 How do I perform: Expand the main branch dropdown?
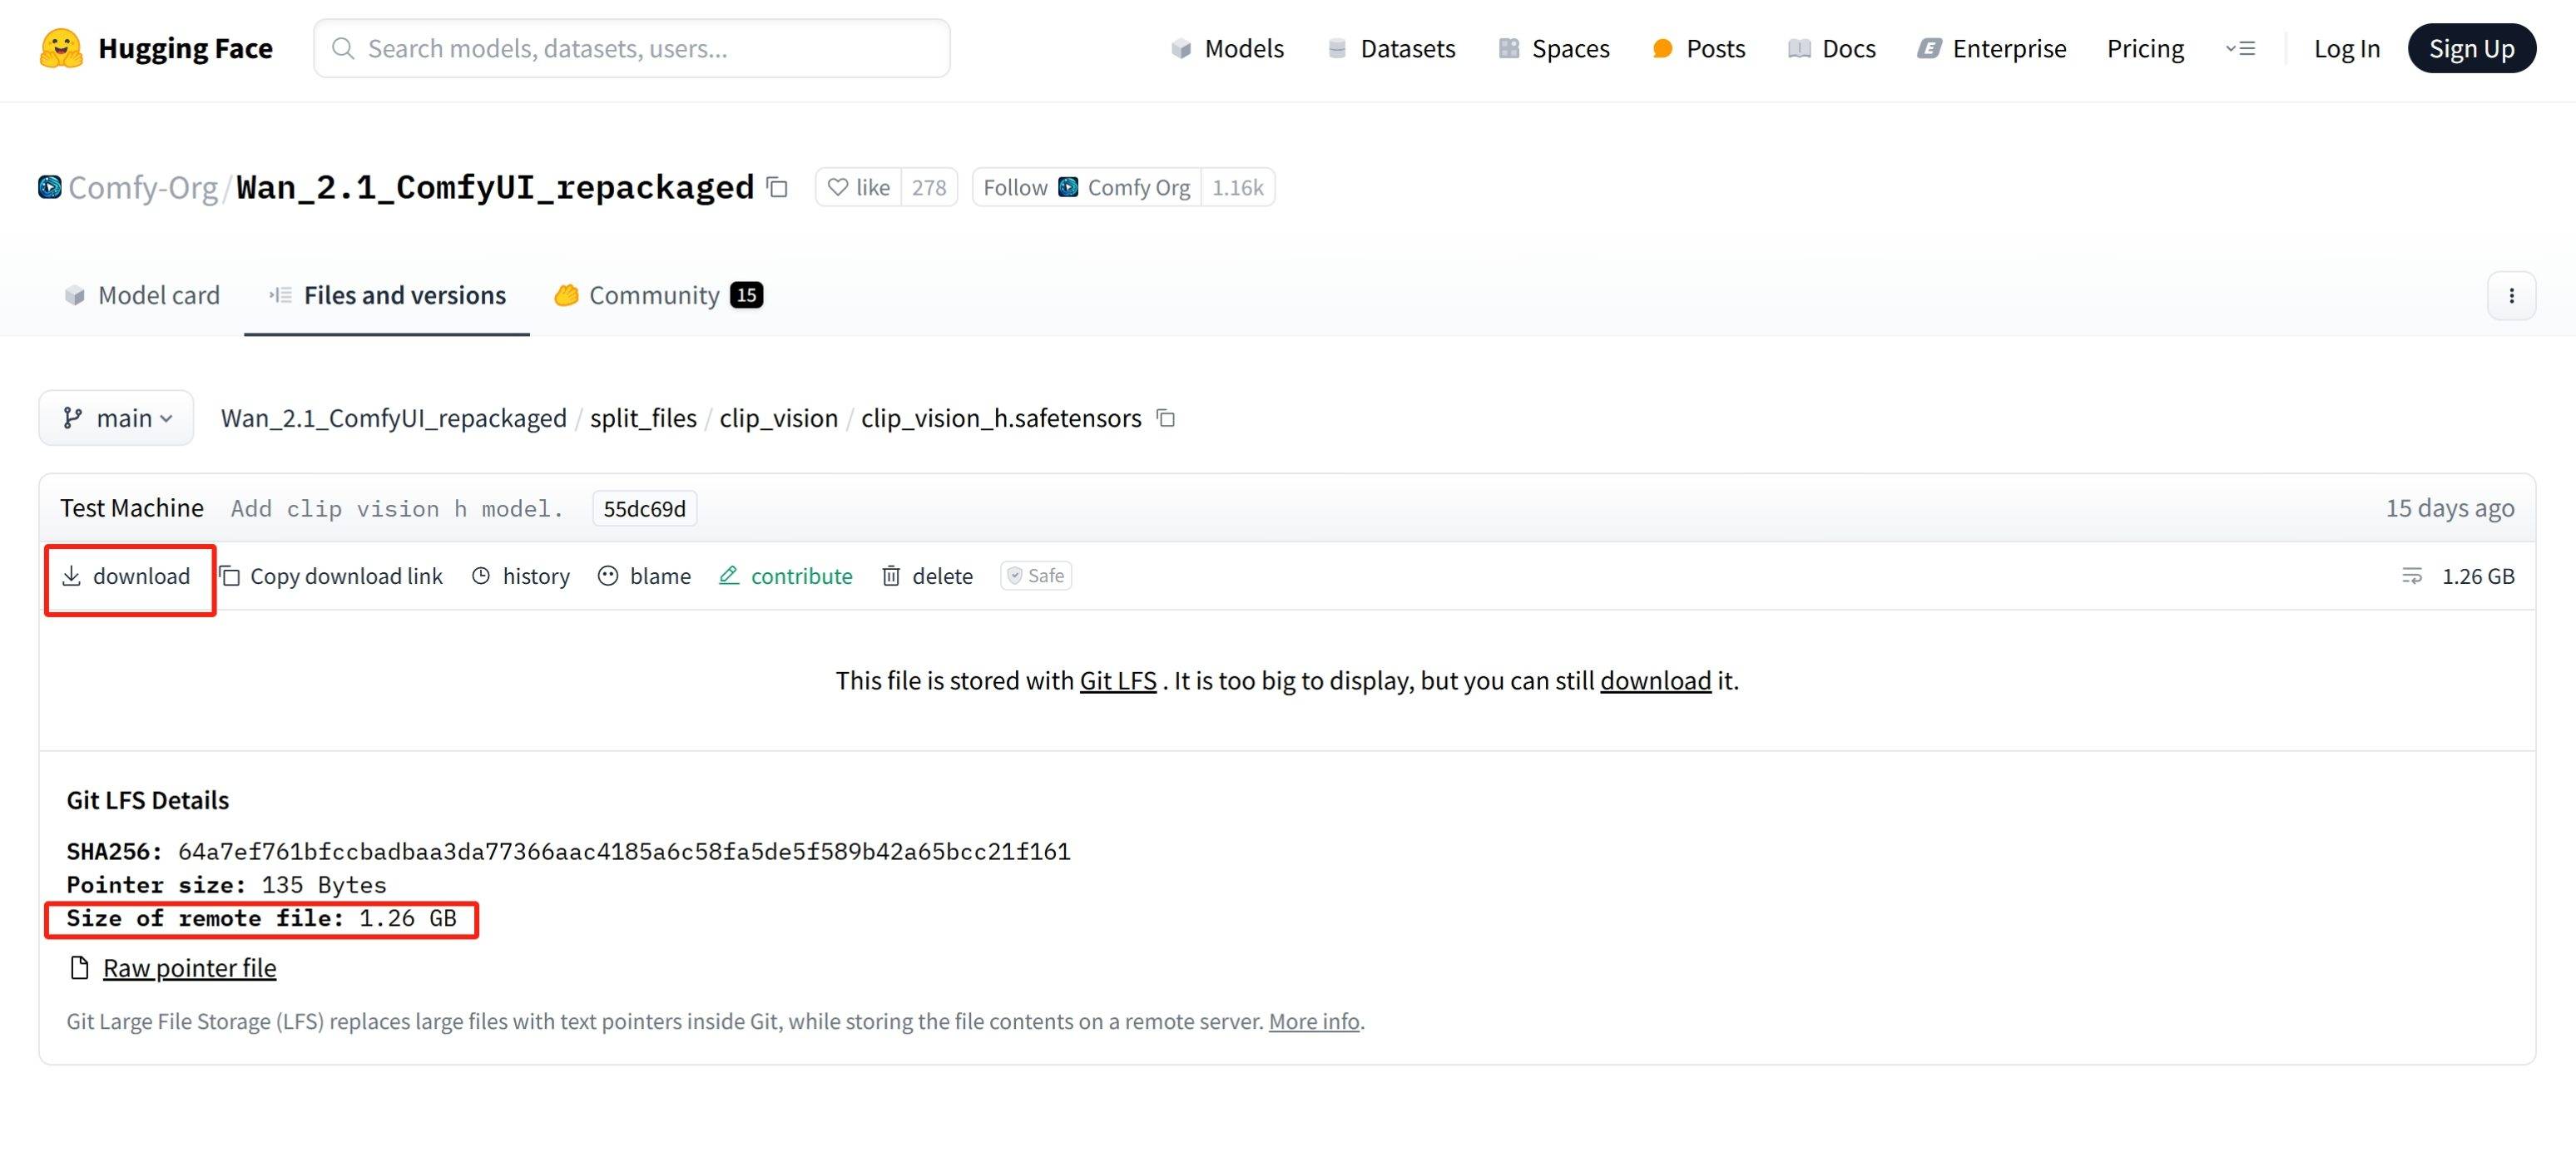tap(117, 418)
